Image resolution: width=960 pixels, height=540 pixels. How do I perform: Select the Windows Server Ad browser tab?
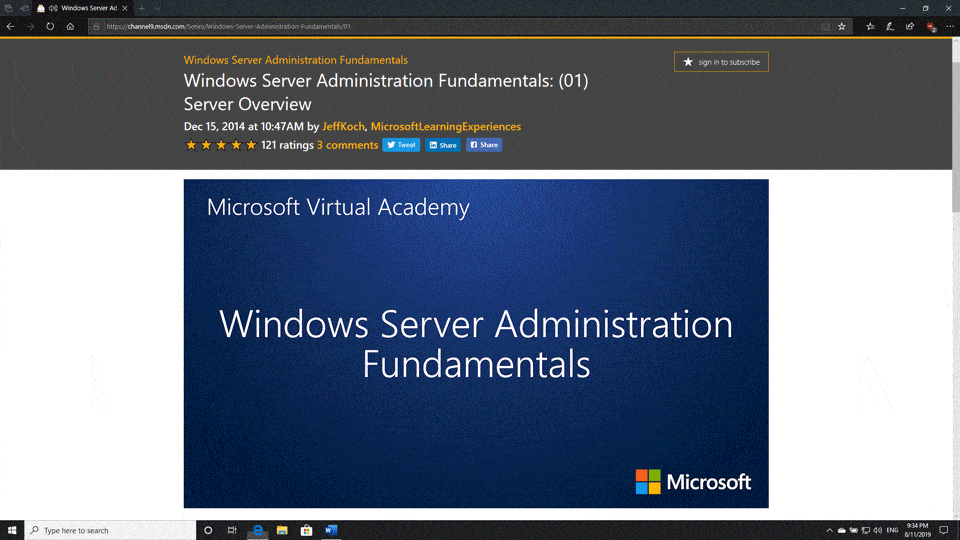coord(88,8)
